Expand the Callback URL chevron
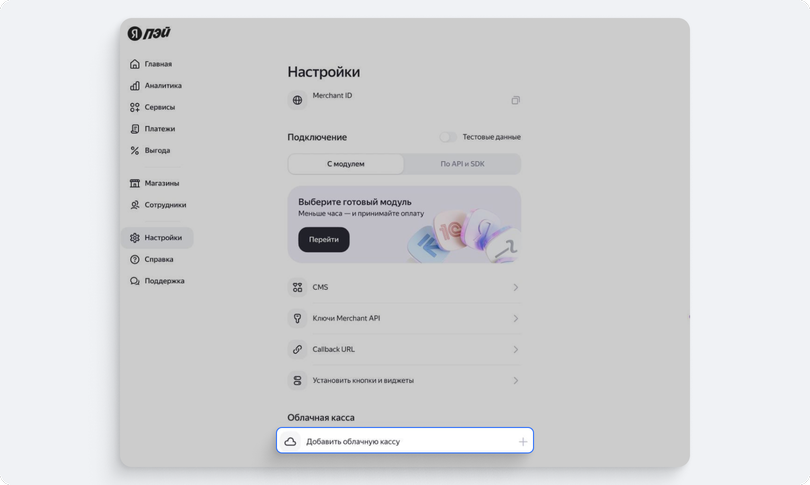The width and height of the screenshot is (810, 485). pyautogui.click(x=516, y=350)
